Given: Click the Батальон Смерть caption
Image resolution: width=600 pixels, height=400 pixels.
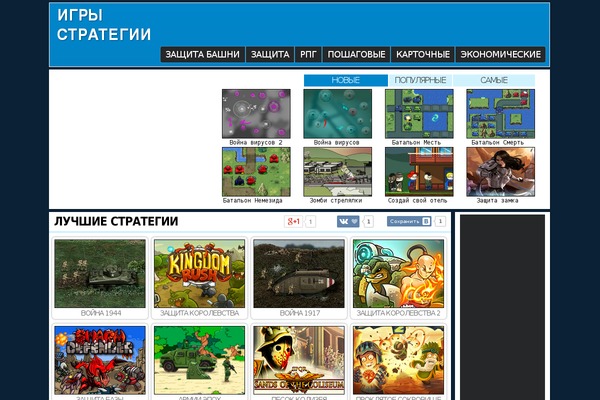Looking at the screenshot, I should (497, 142).
